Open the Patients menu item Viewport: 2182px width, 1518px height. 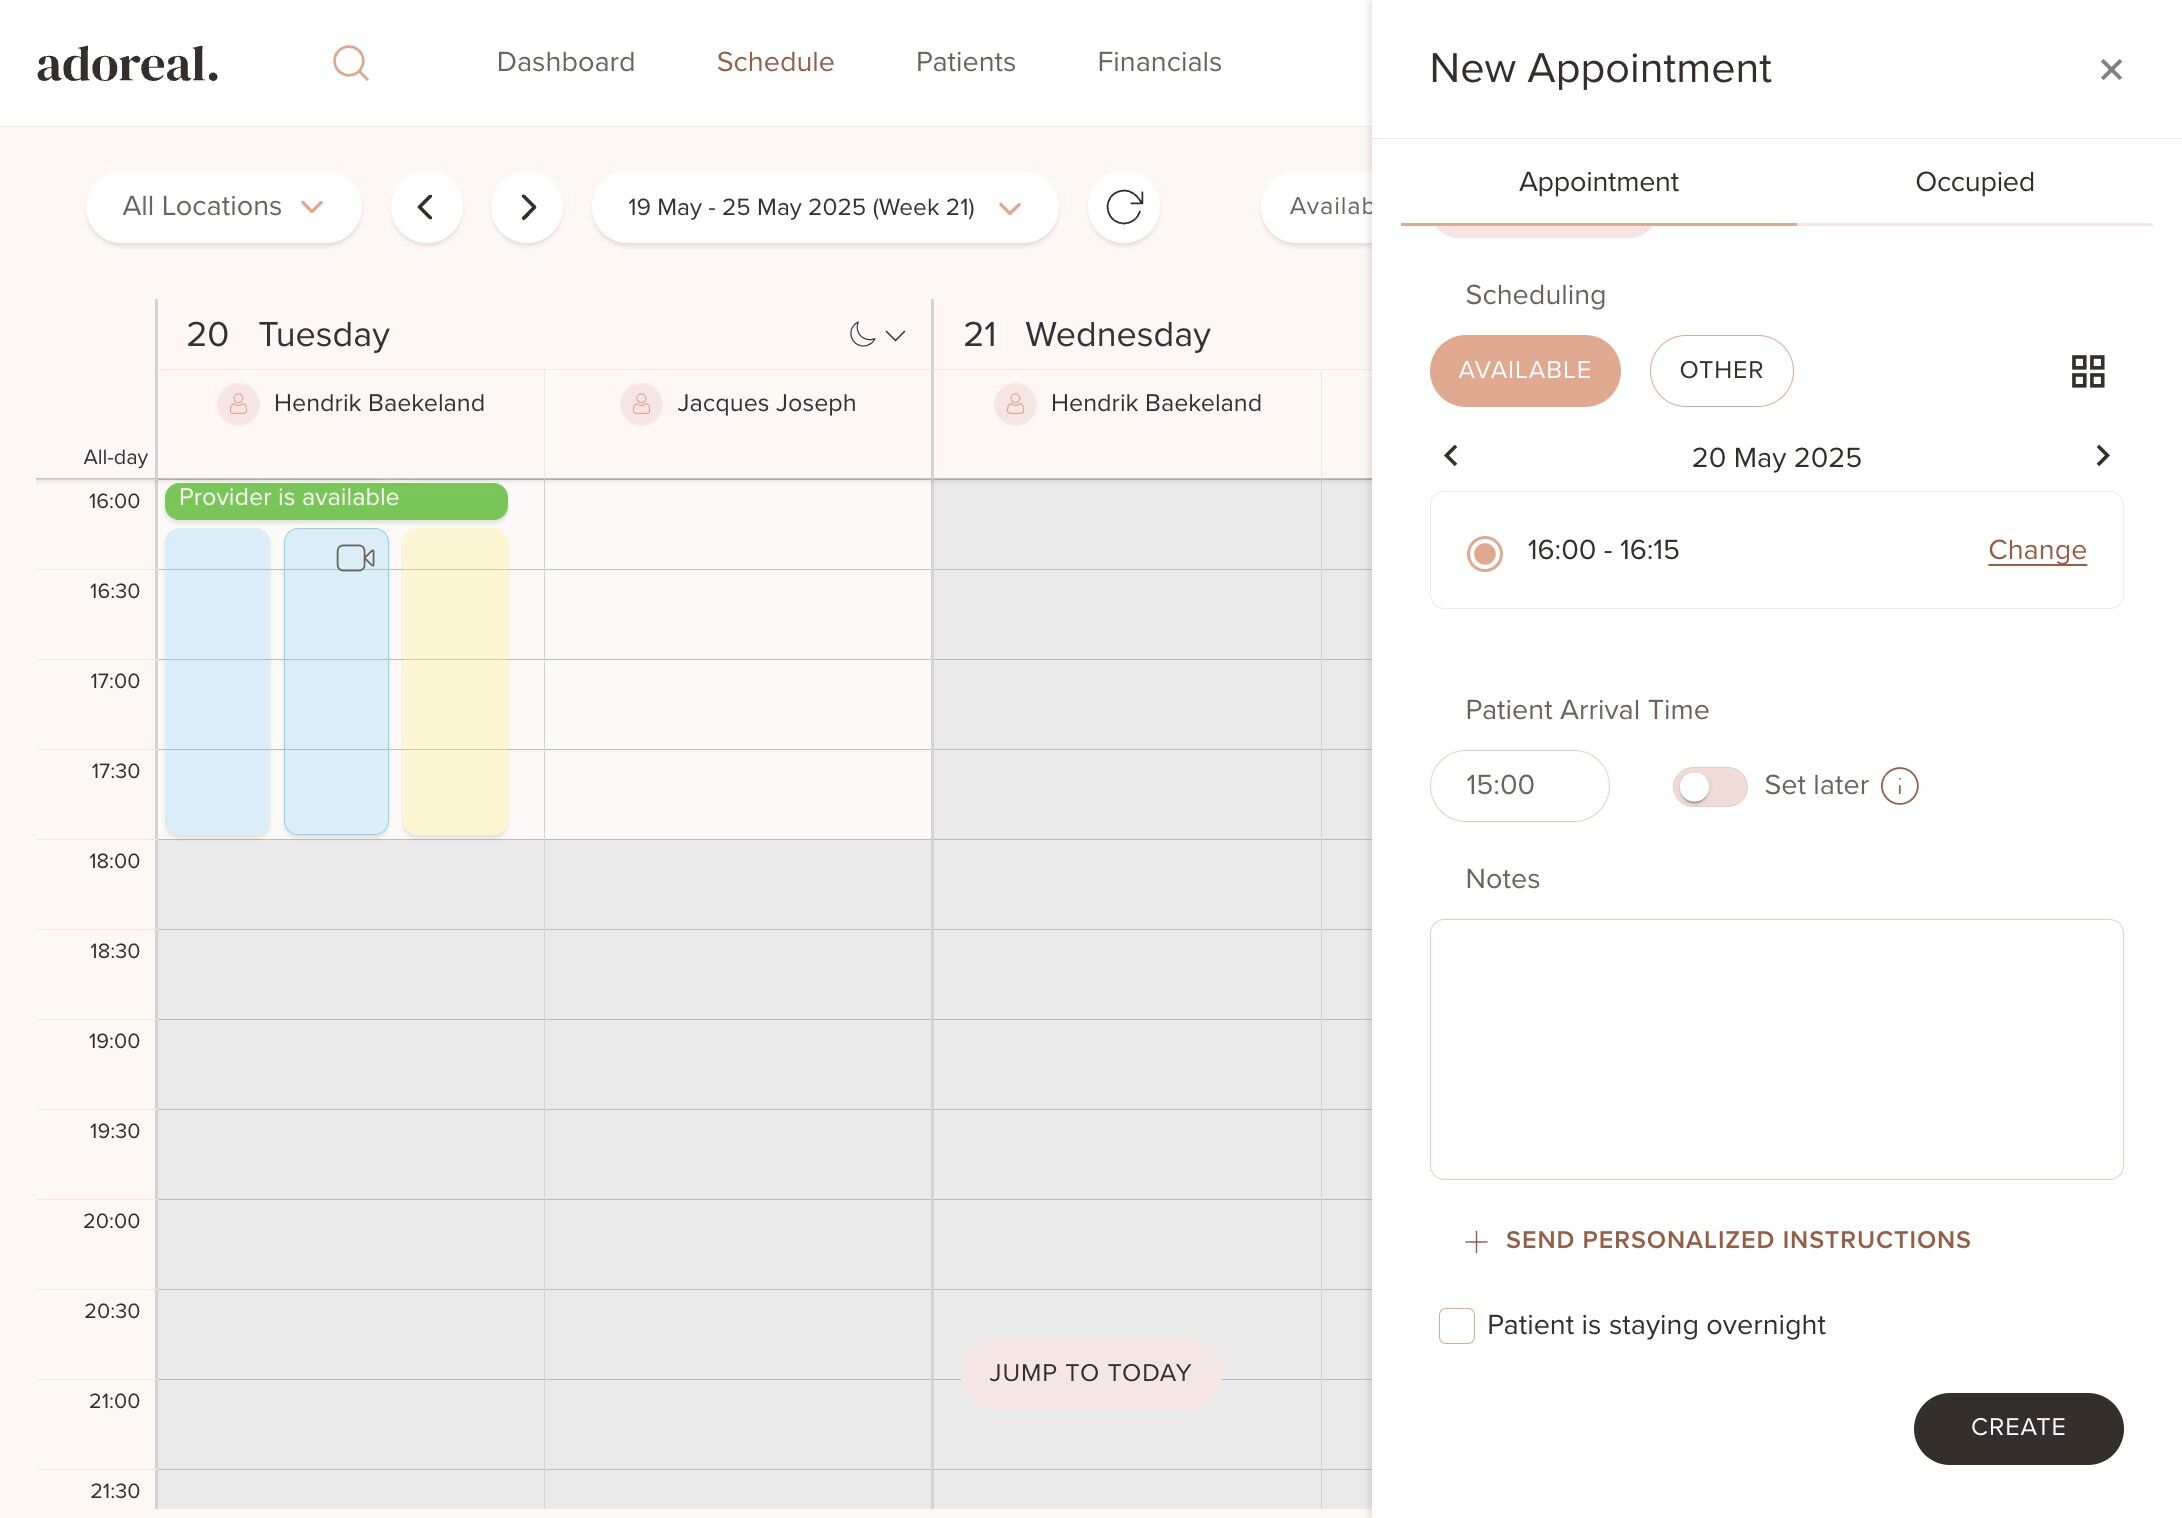click(965, 62)
